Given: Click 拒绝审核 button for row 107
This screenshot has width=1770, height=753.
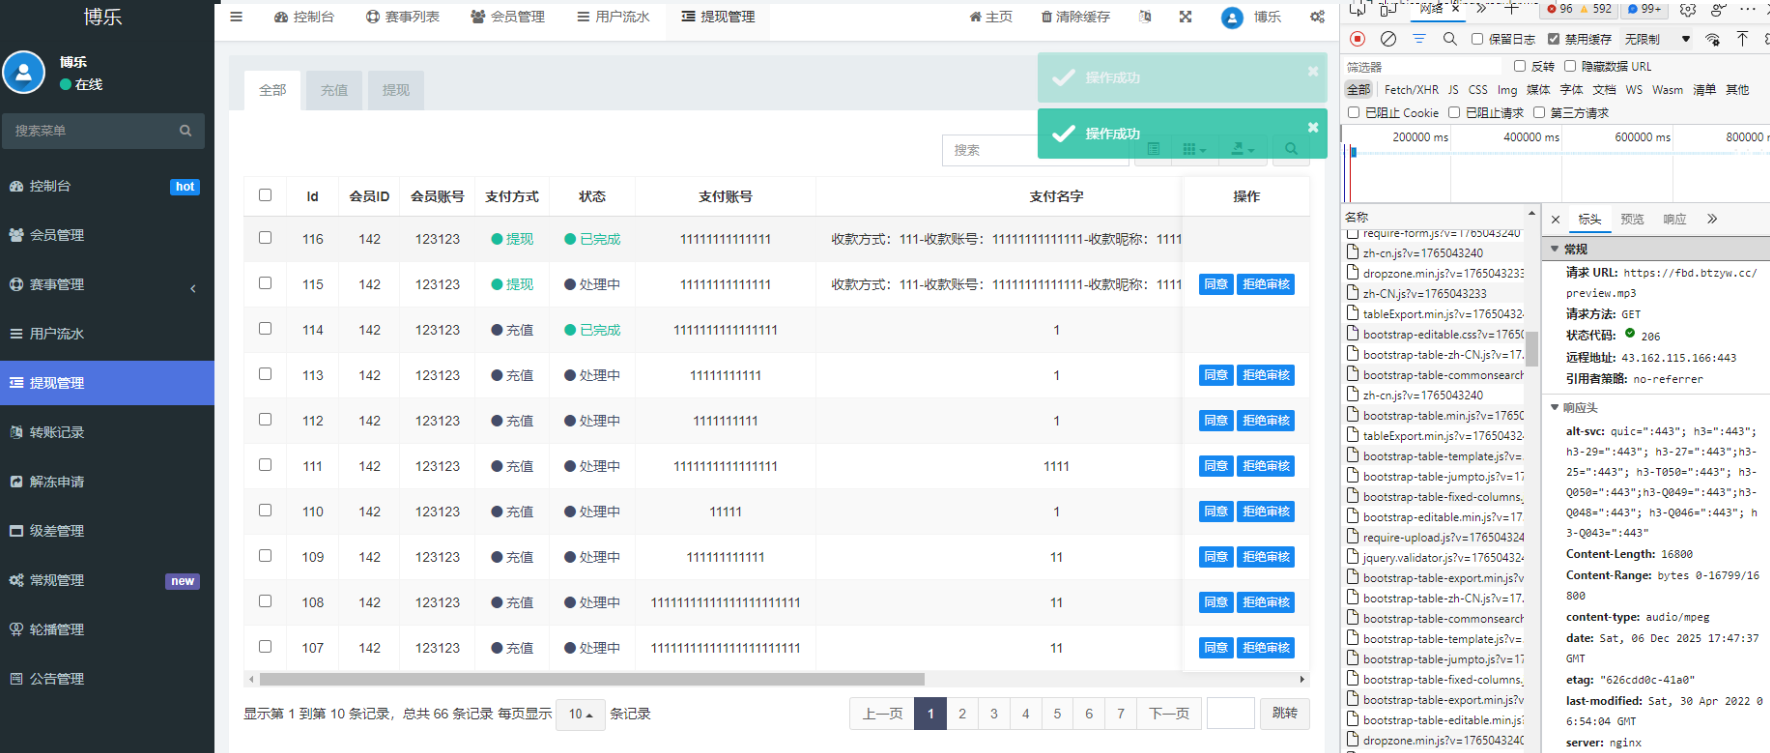Looking at the screenshot, I should 1265,648.
